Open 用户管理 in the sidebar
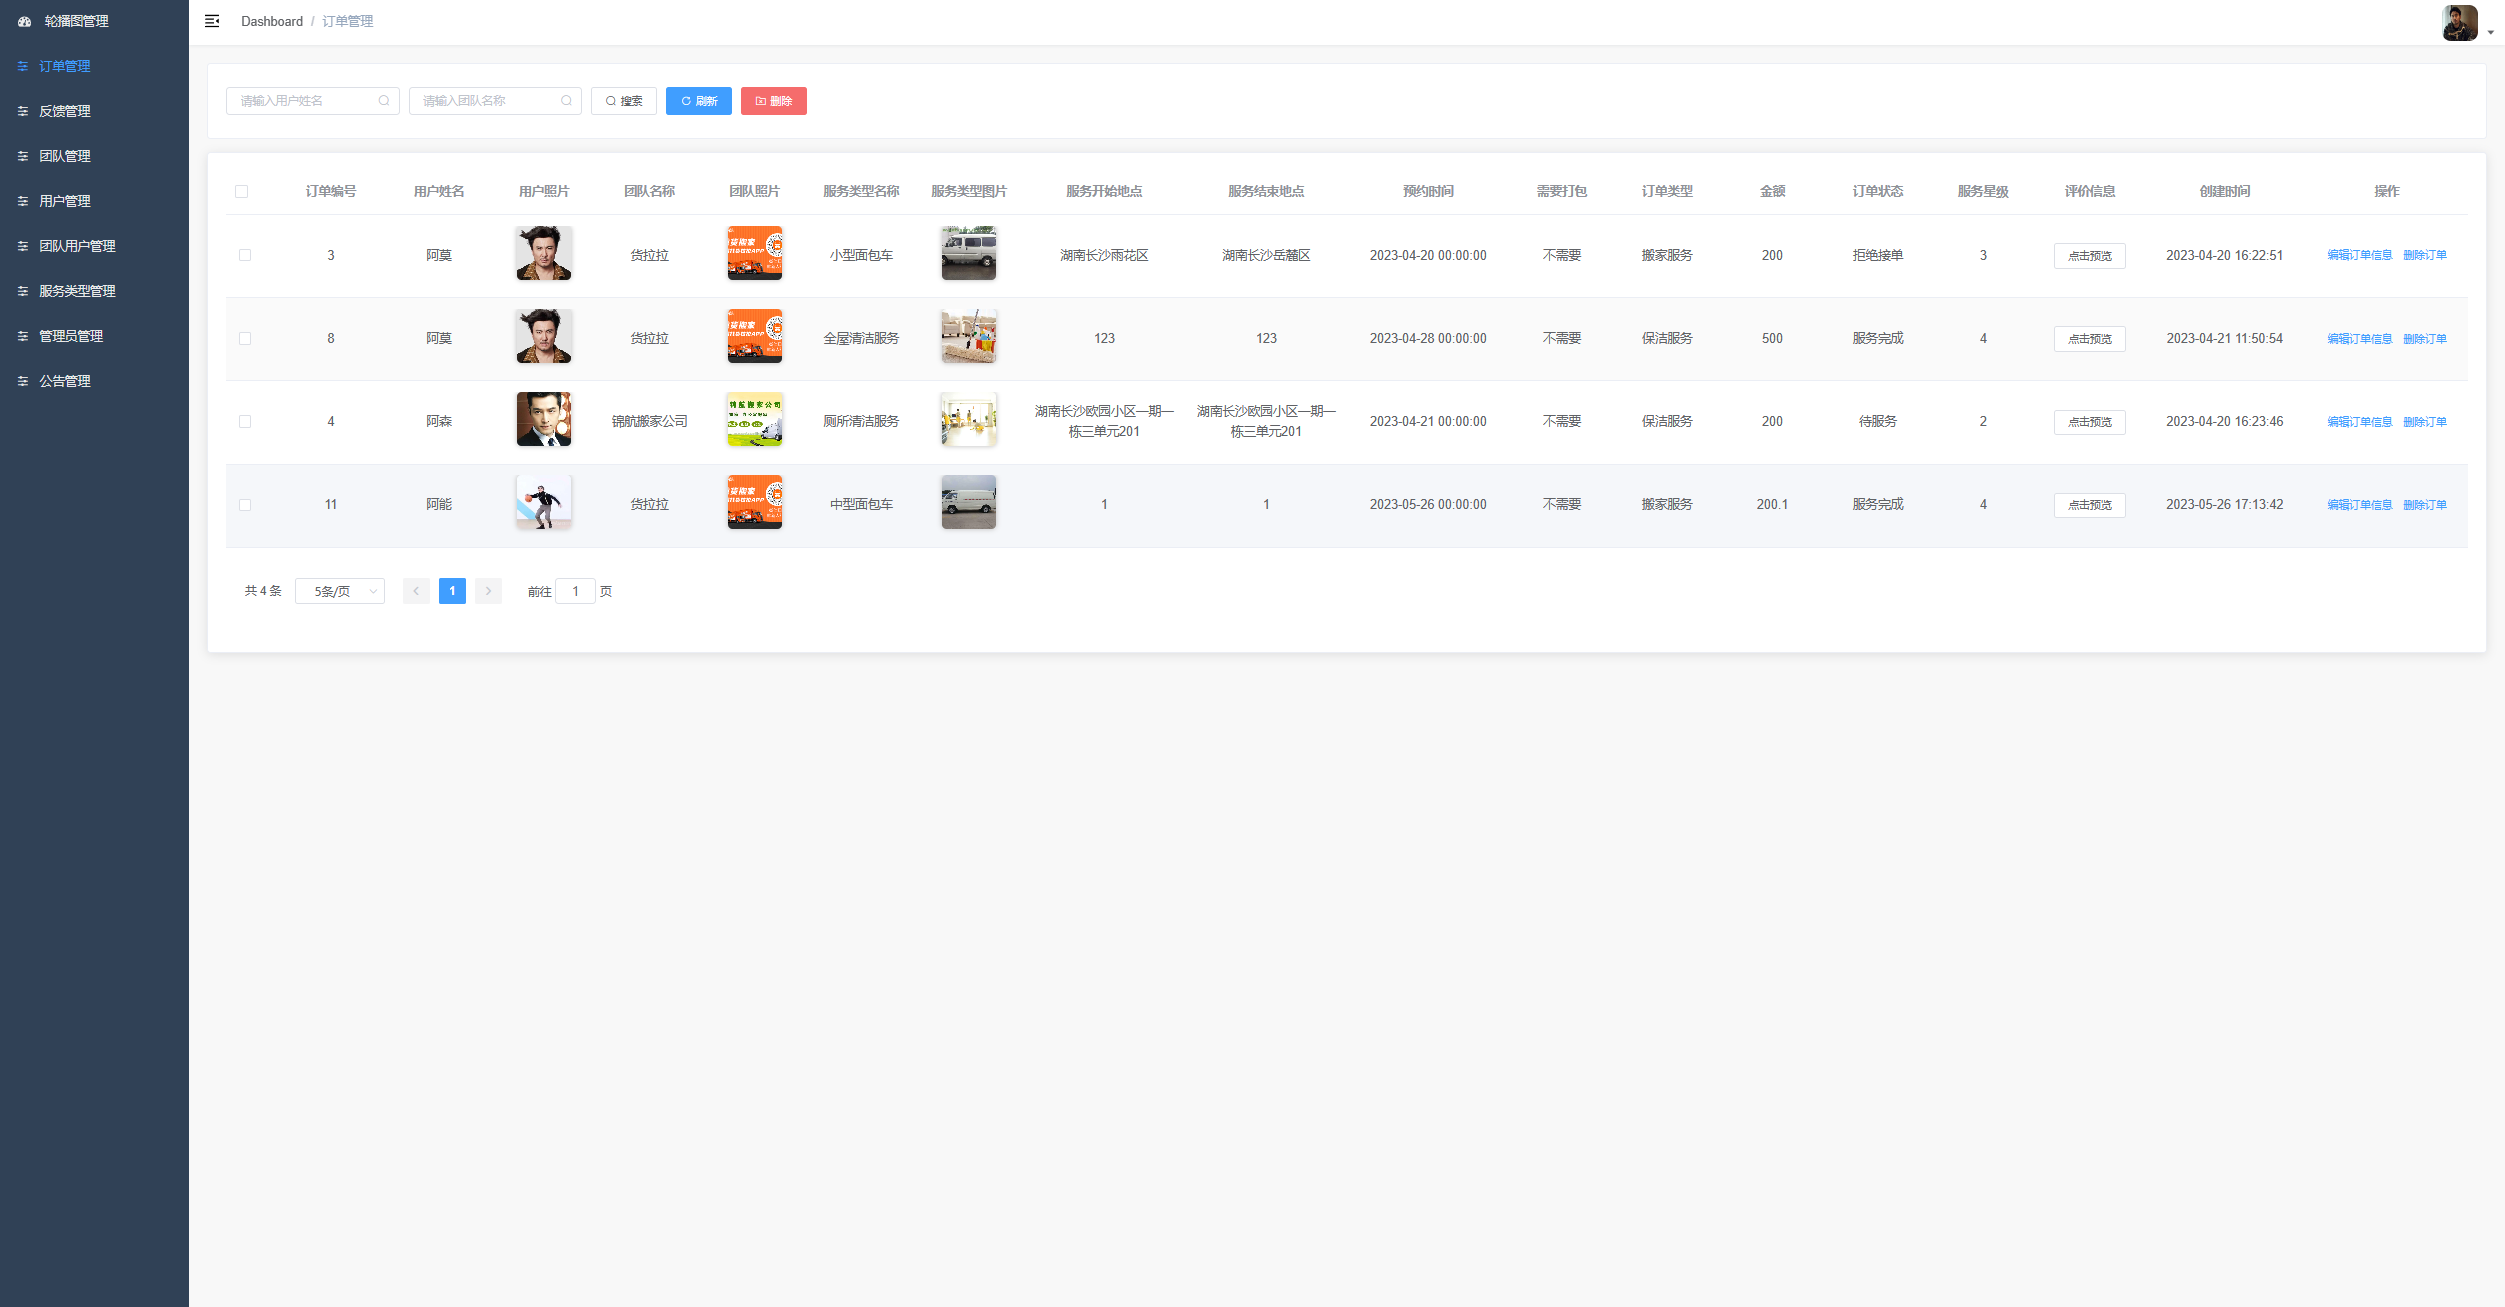This screenshot has width=2505, height=1307. tap(65, 201)
